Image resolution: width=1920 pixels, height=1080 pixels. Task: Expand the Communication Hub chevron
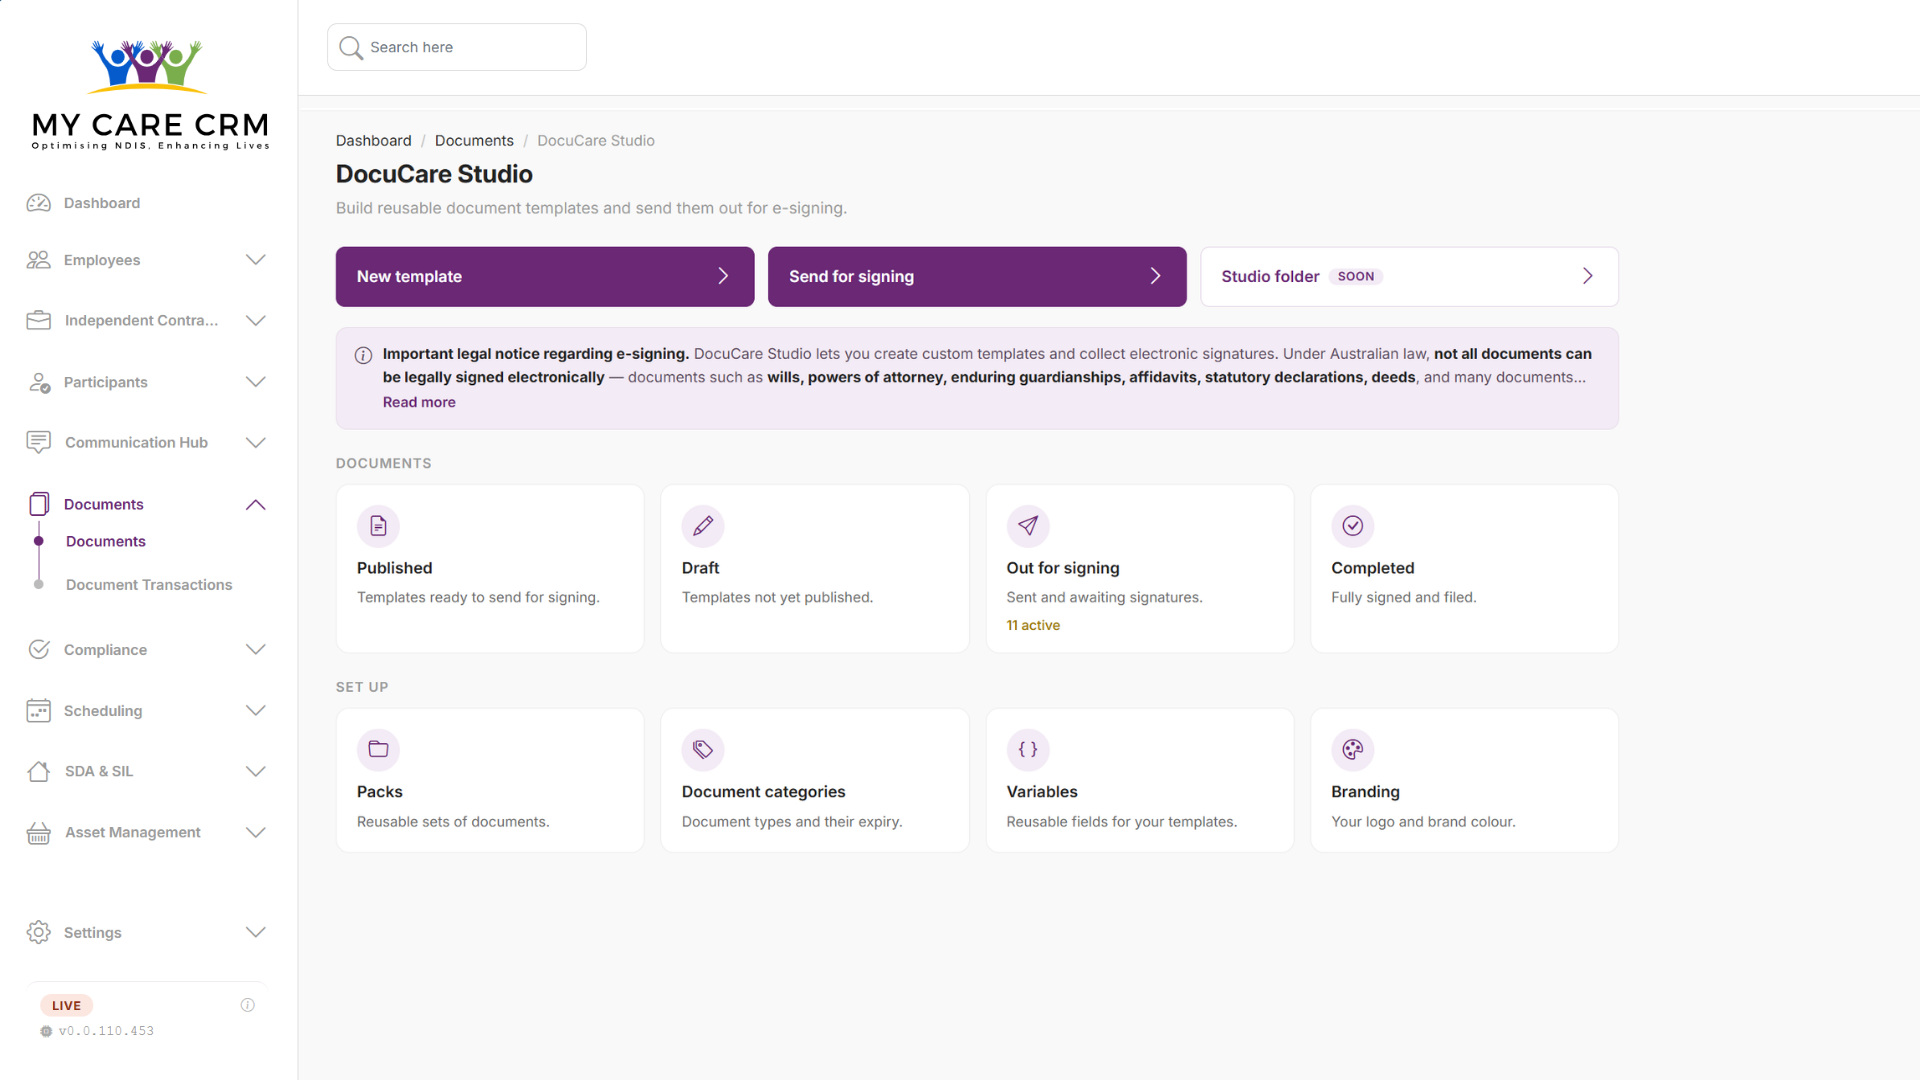[256, 442]
